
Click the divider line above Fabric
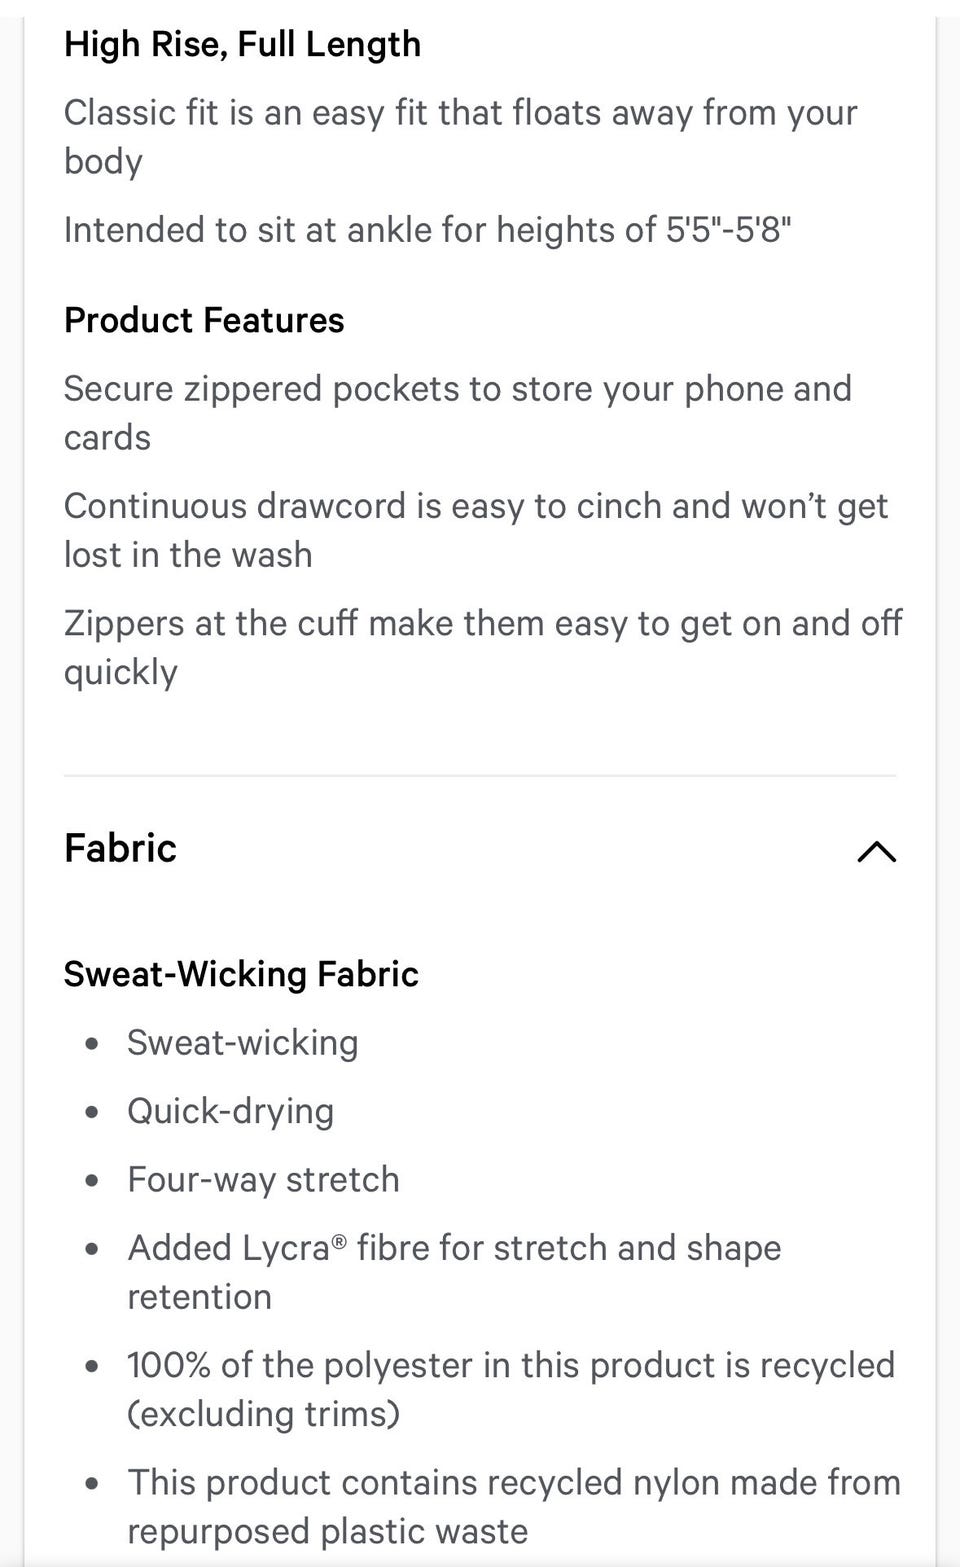(x=480, y=776)
